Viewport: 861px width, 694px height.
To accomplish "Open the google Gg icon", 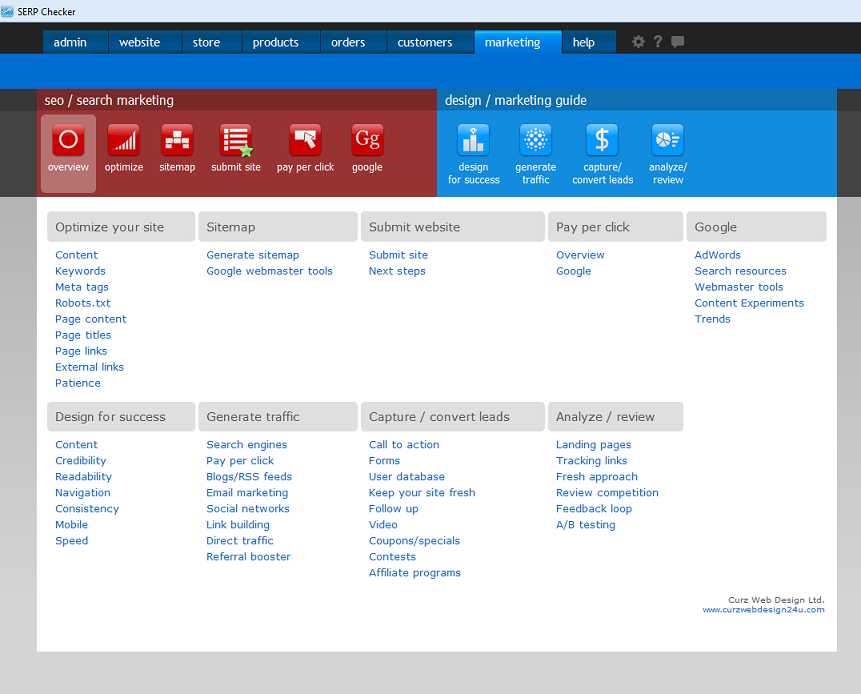I will tap(367, 141).
